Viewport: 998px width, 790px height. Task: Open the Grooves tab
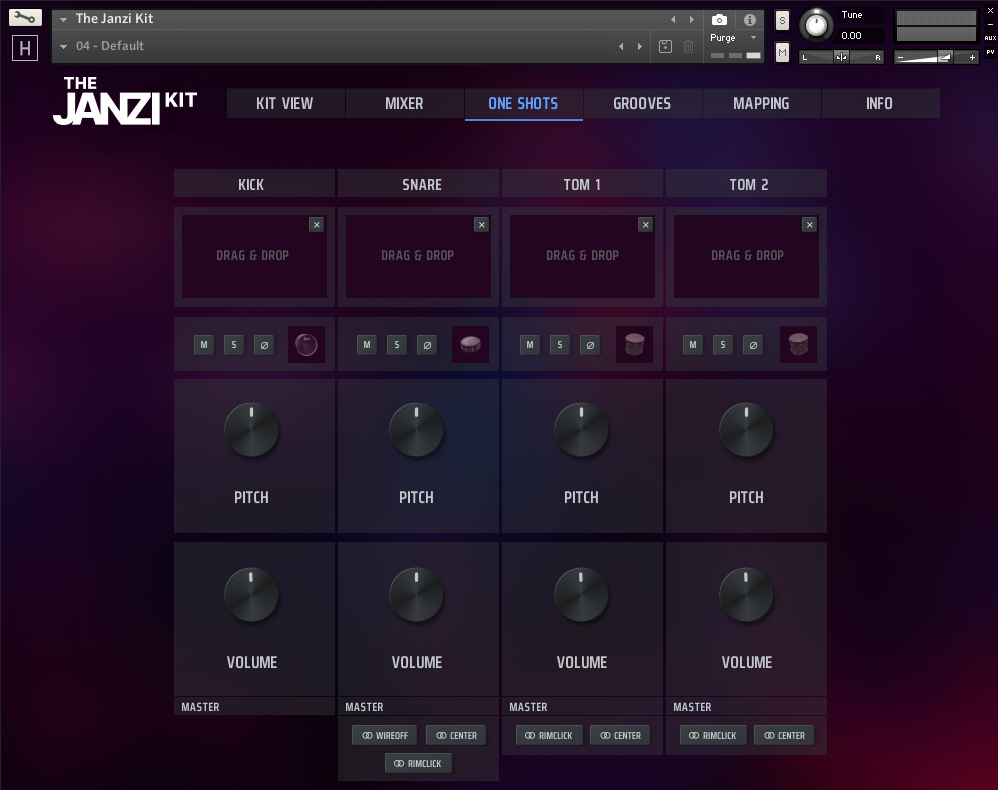click(642, 103)
